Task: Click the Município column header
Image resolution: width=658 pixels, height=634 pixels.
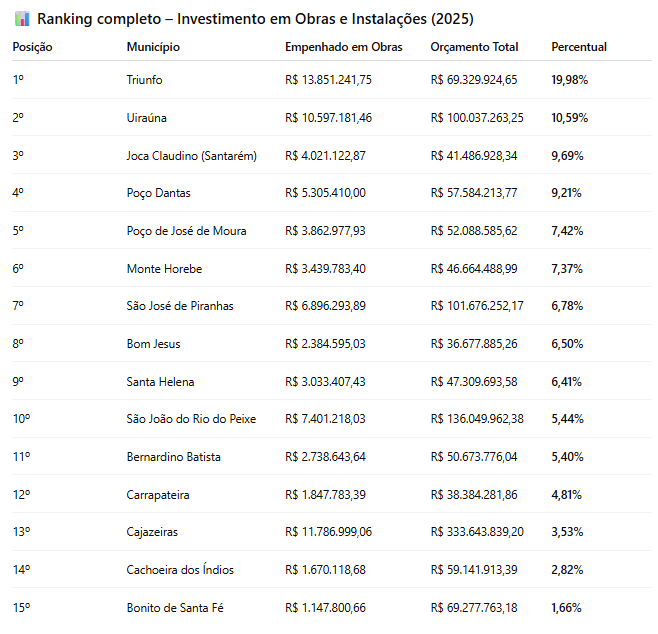Action: click(153, 47)
